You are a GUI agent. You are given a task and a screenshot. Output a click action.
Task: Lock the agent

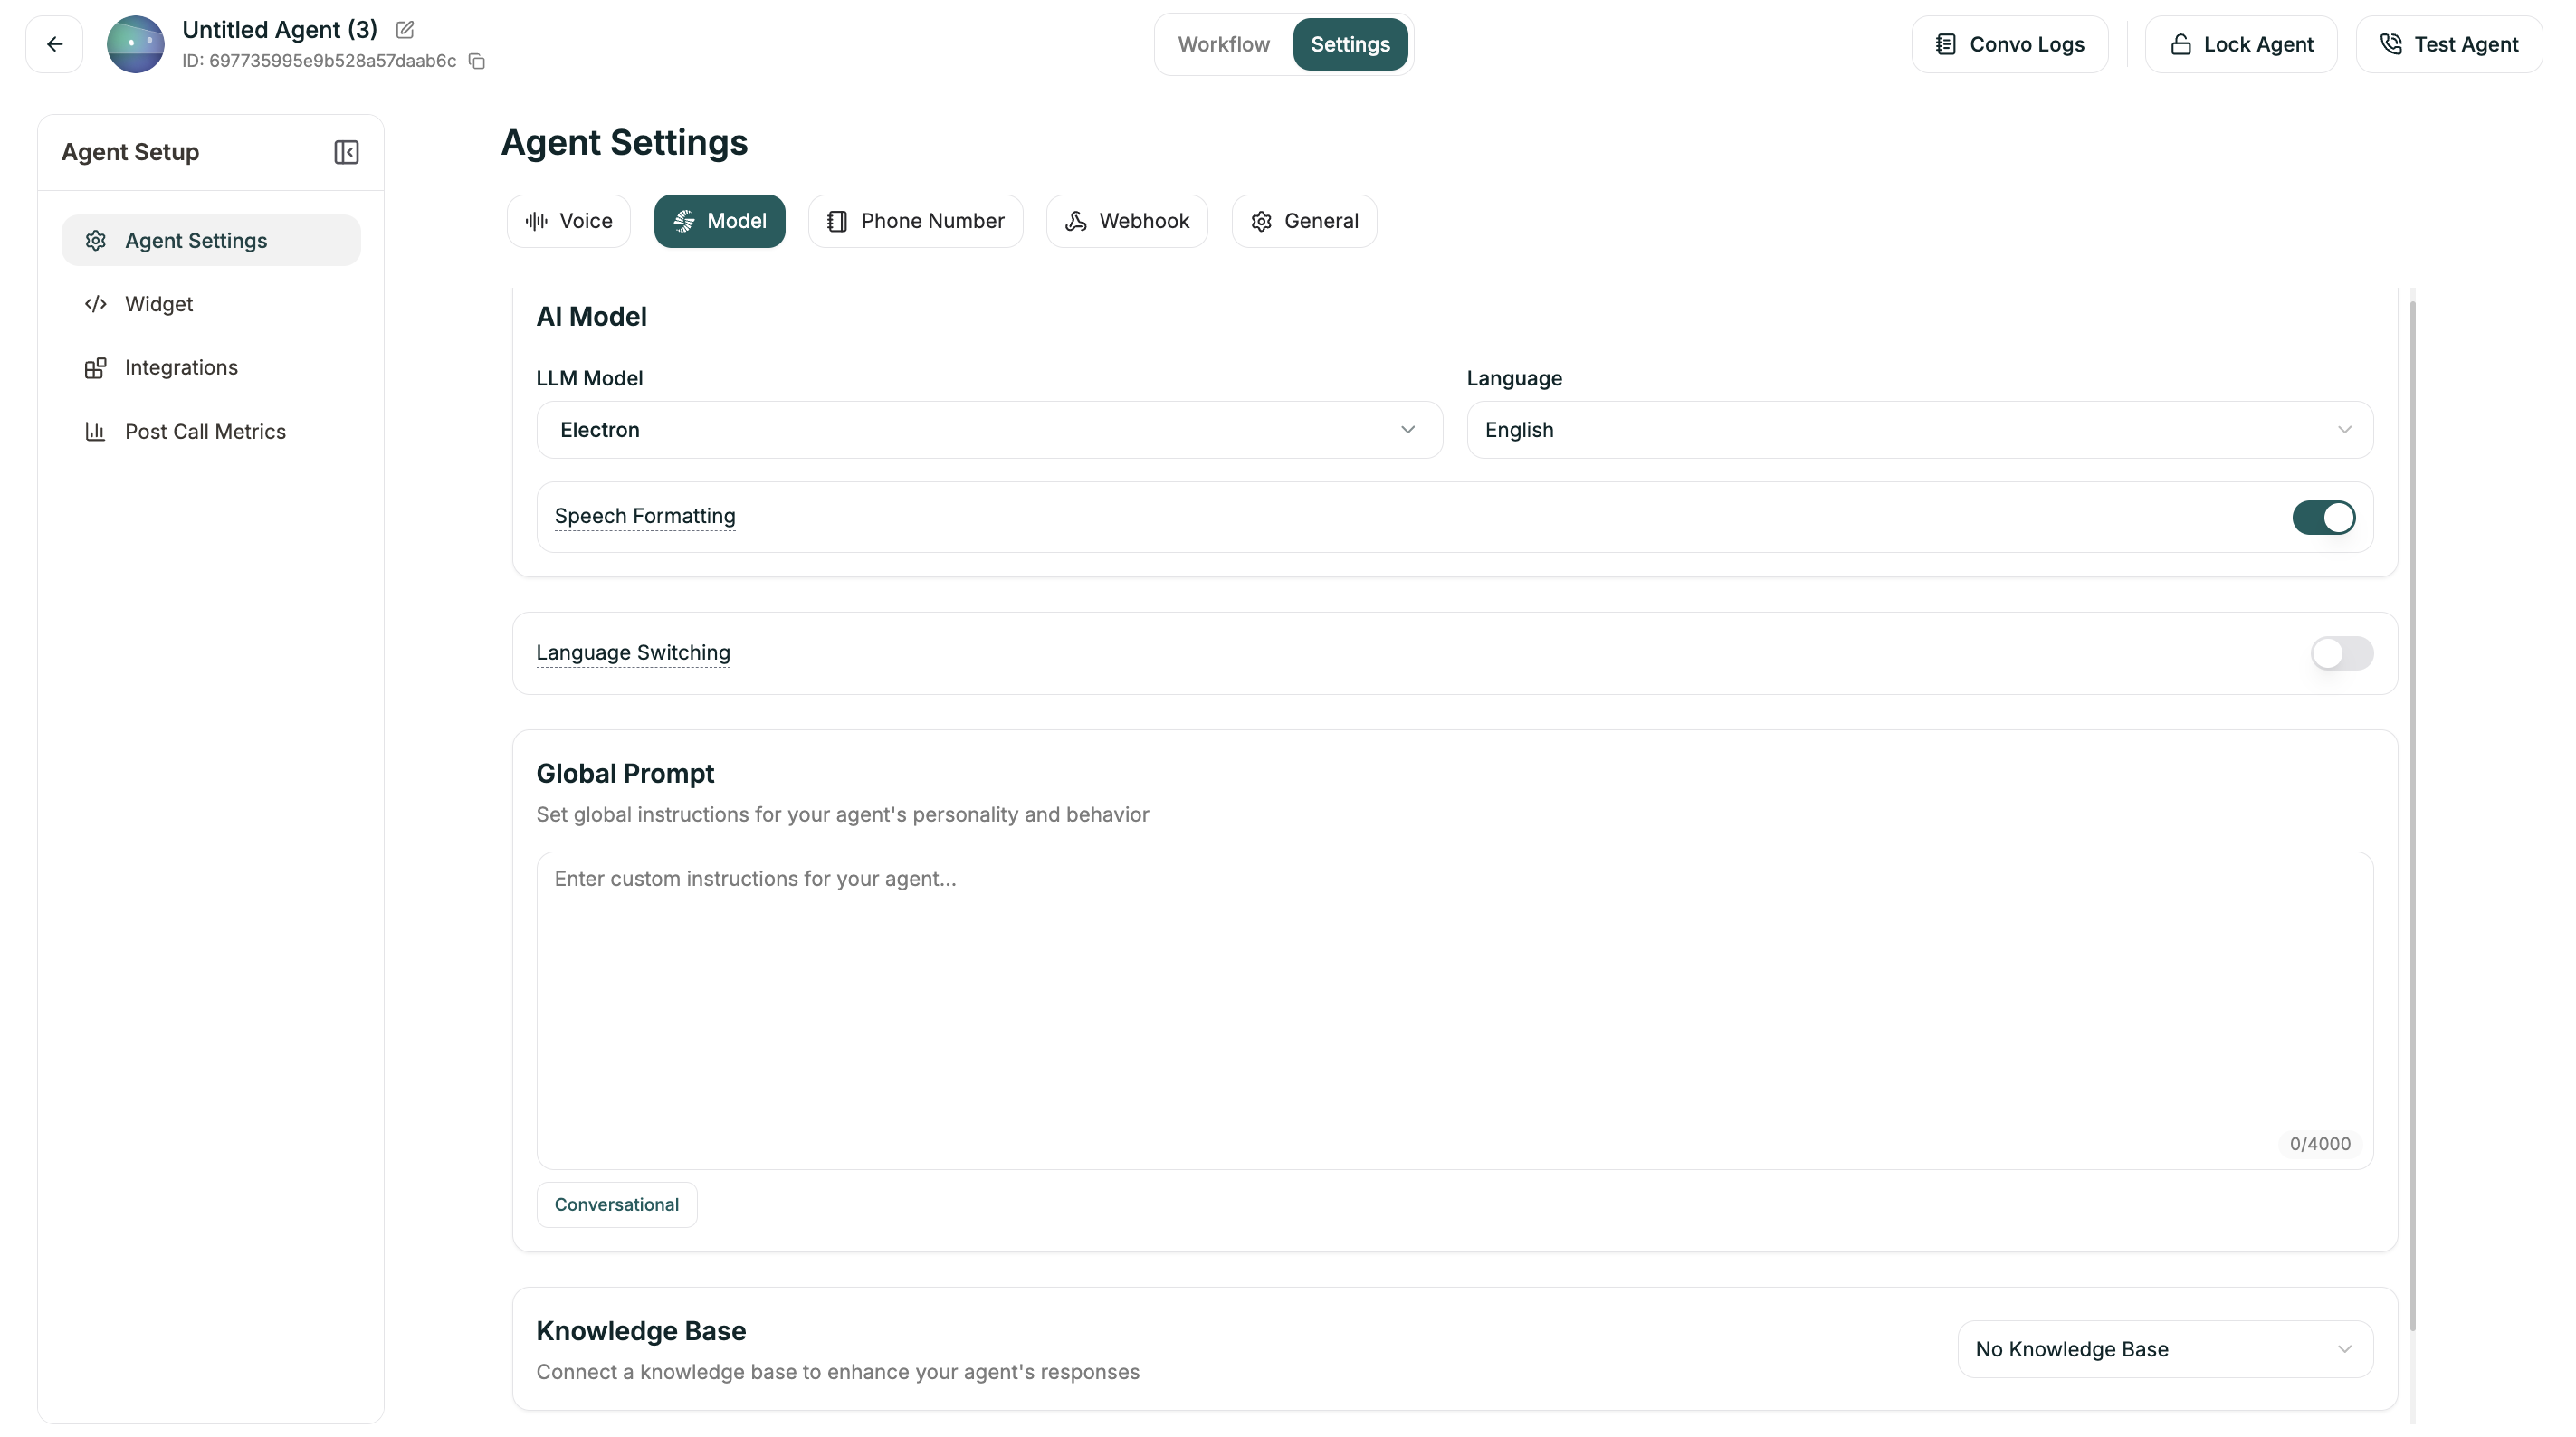click(x=2240, y=44)
